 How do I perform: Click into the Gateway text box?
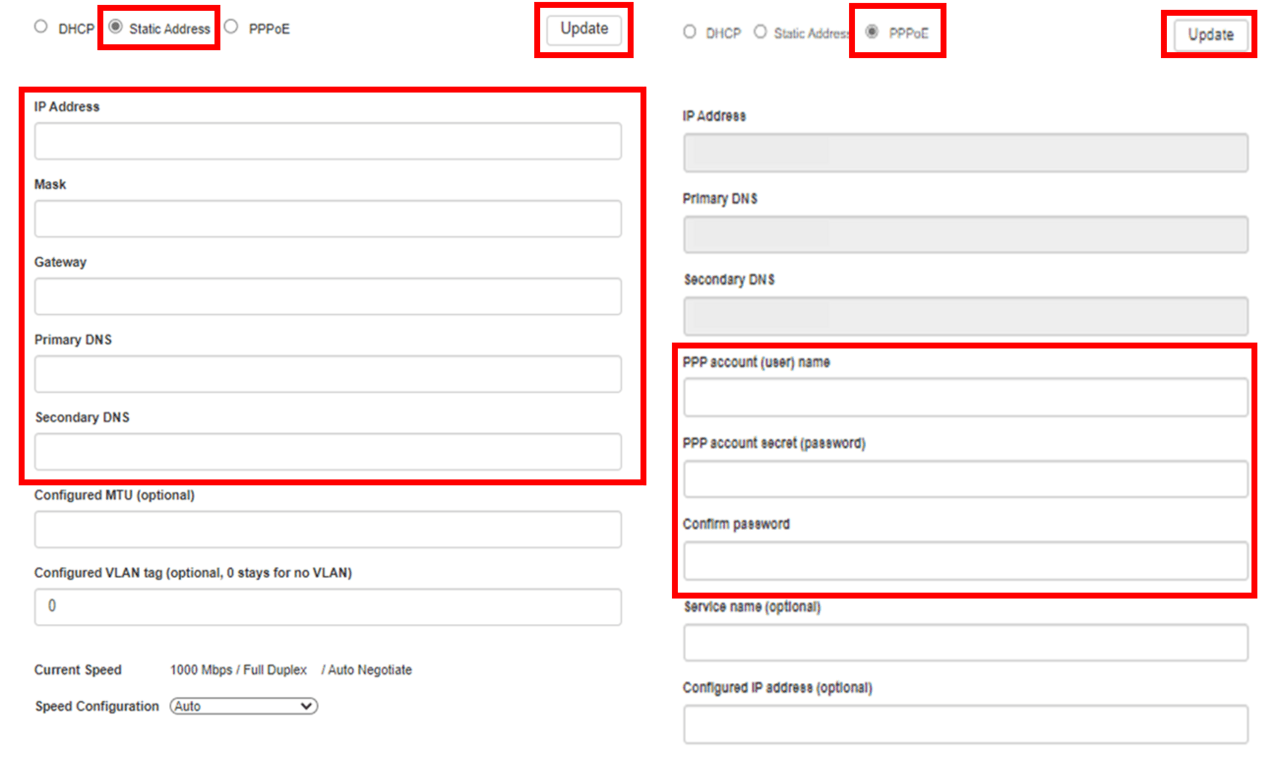pos(328,297)
